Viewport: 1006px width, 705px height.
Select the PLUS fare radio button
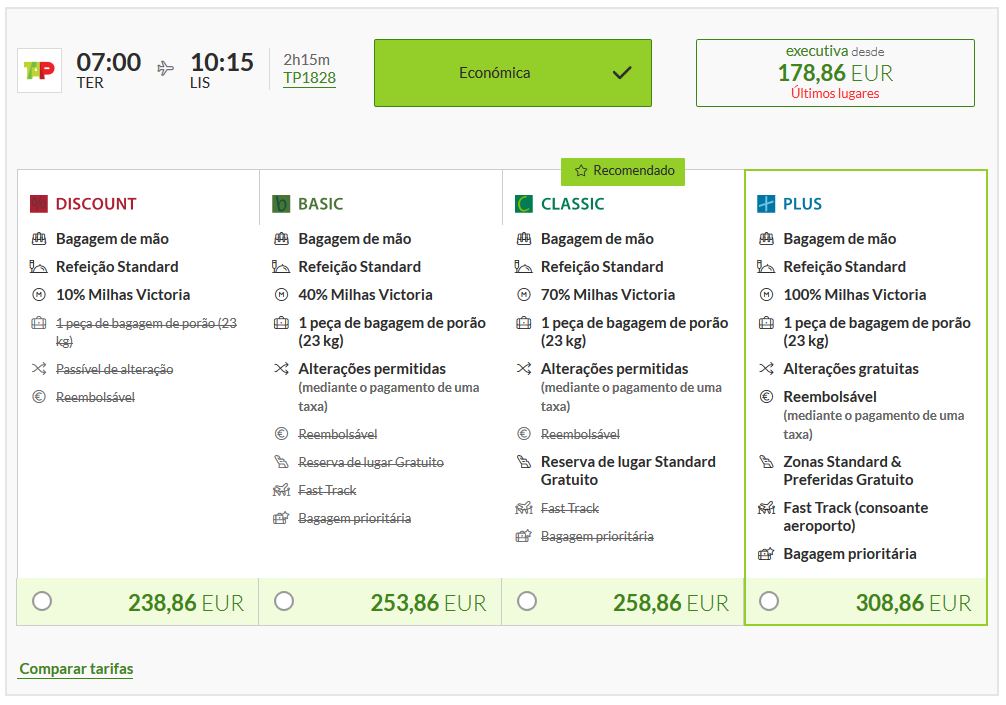pyautogui.click(x=768, y=601)
